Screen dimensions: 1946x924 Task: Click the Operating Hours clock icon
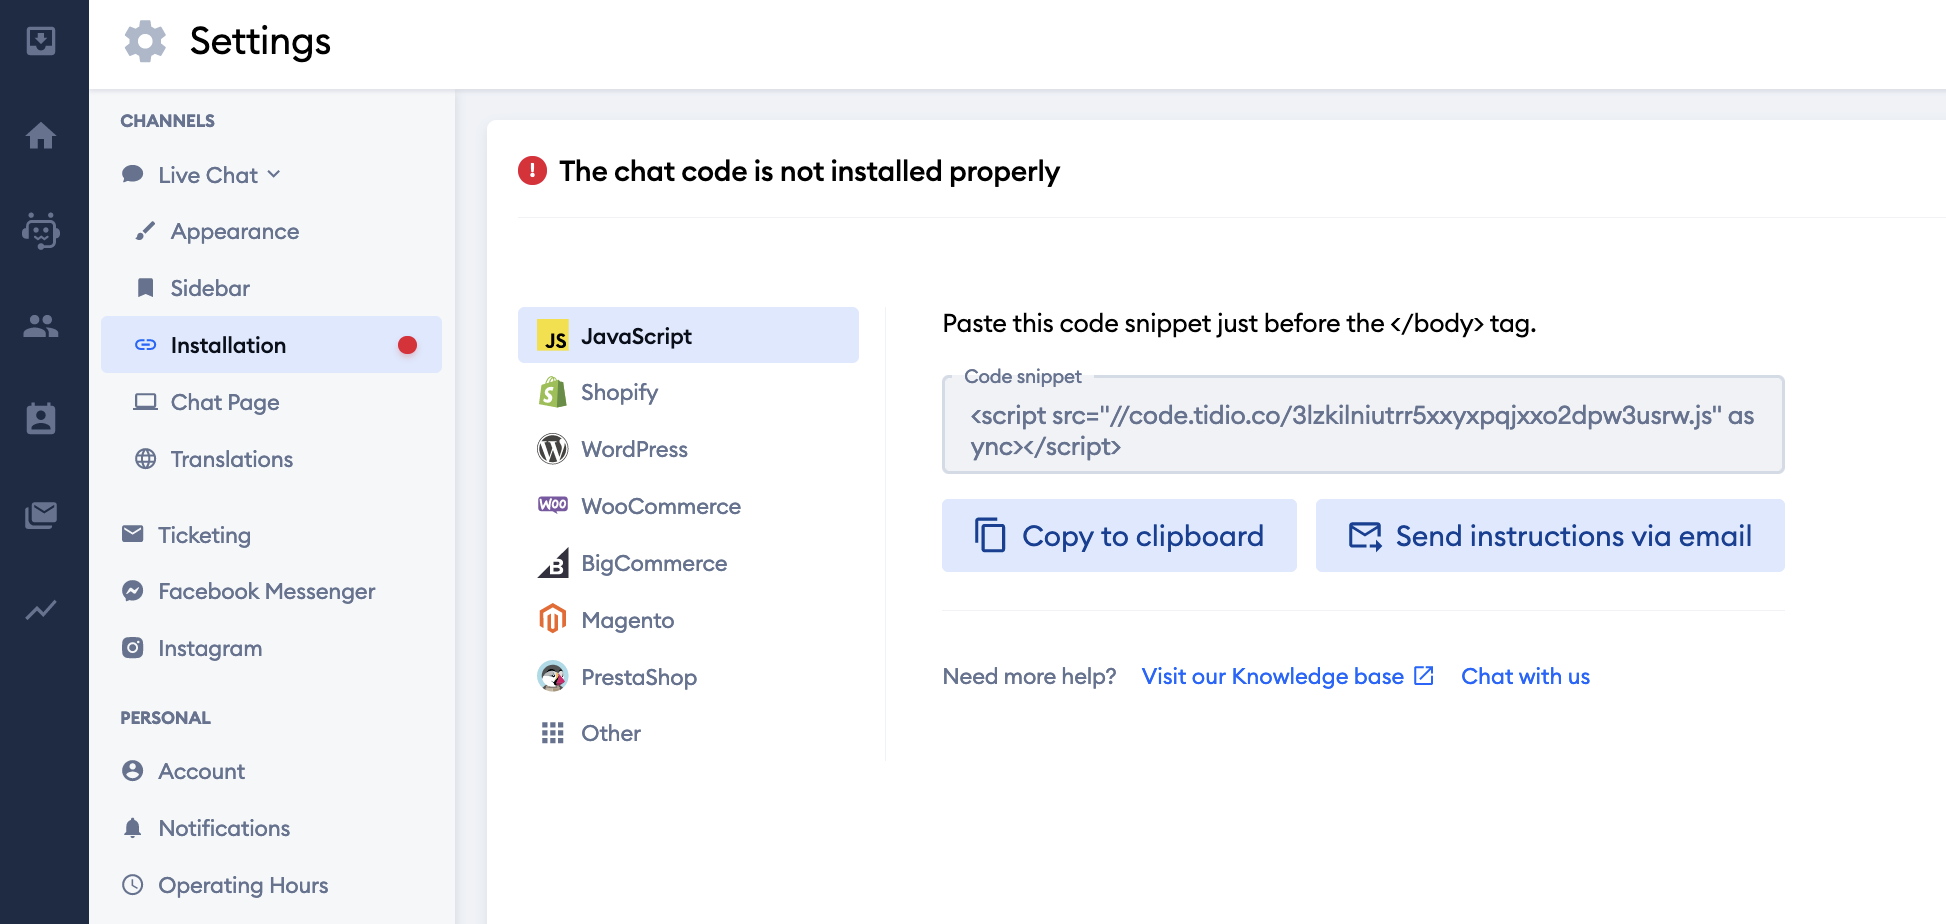(x=132, y=885)
